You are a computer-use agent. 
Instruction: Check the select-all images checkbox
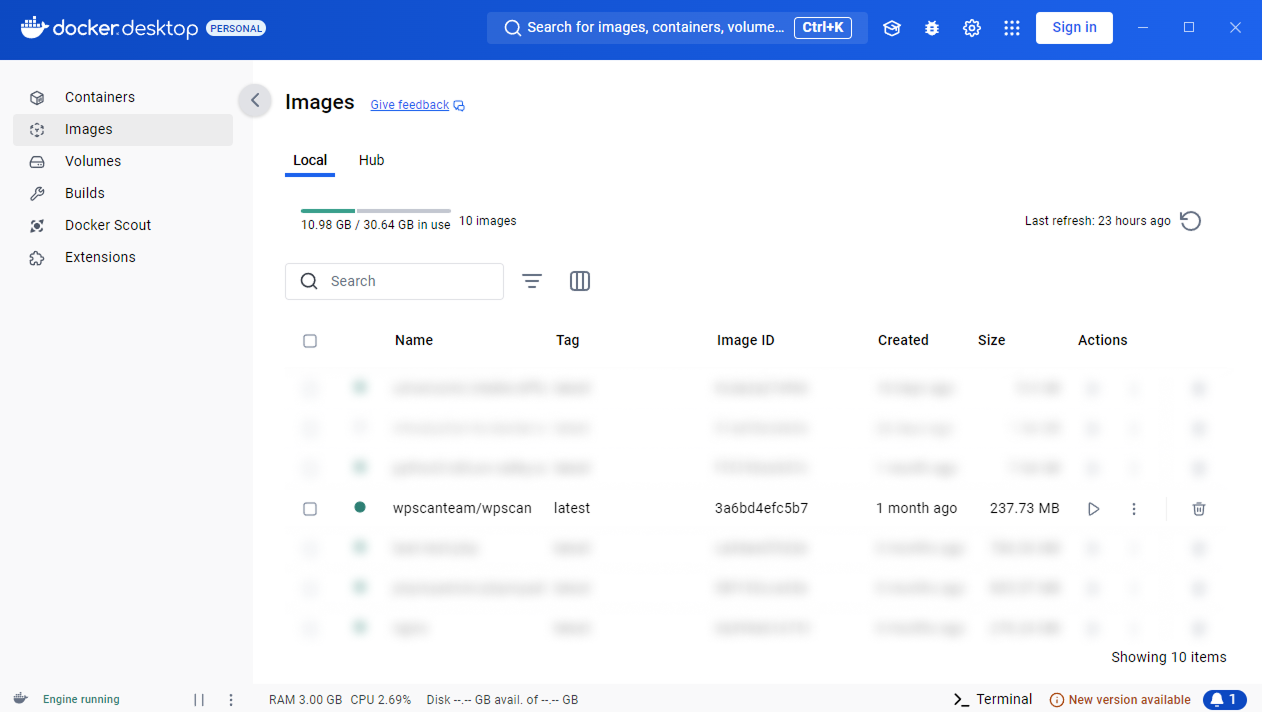310,340
